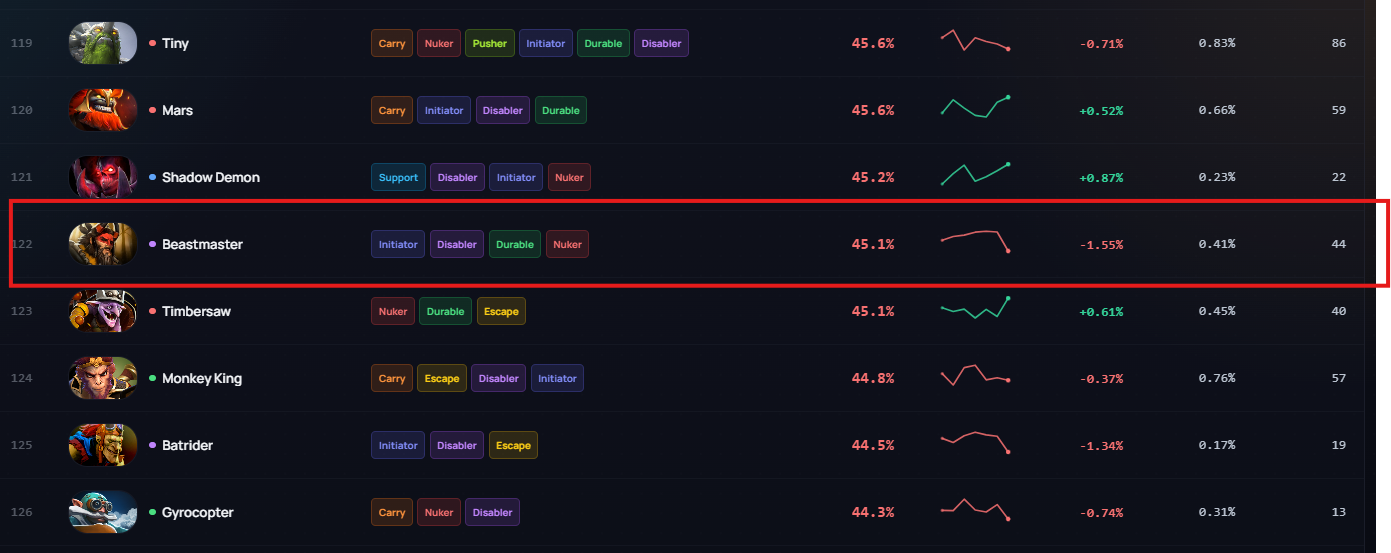Image resolution: width=1391 pixels, height=553 pixels.
Task: Click the Escape tag on Timbersaw's row
Action: point(501,311)
